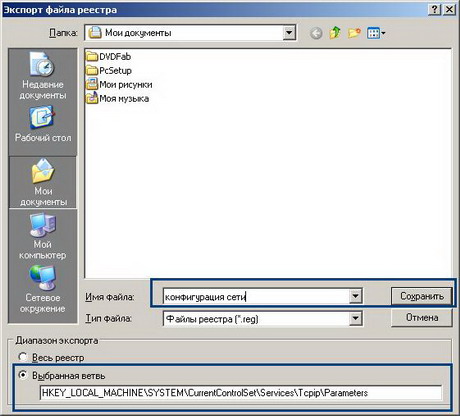Open Файлы реестра (*.reg) type combo box
The image size is (460, 416).
(x=263, y=319)
